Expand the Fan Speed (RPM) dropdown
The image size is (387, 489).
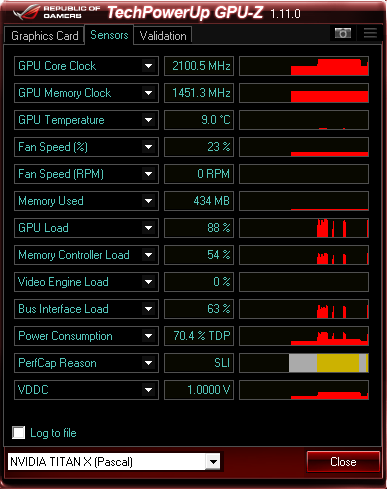point(148,174)
